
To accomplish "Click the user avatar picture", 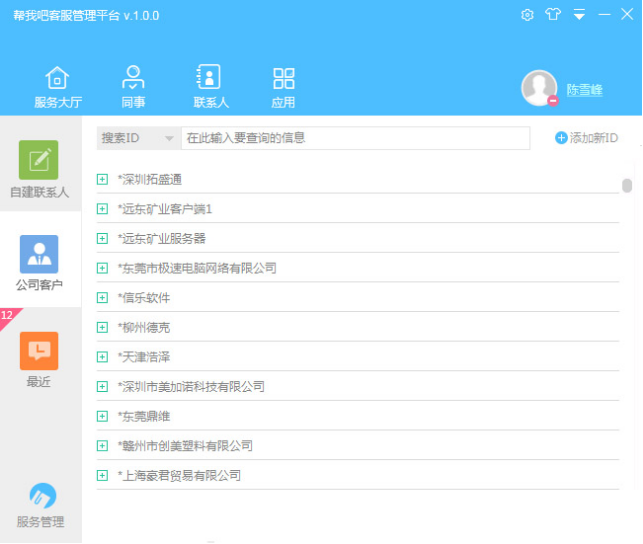I will click(539, 88).
